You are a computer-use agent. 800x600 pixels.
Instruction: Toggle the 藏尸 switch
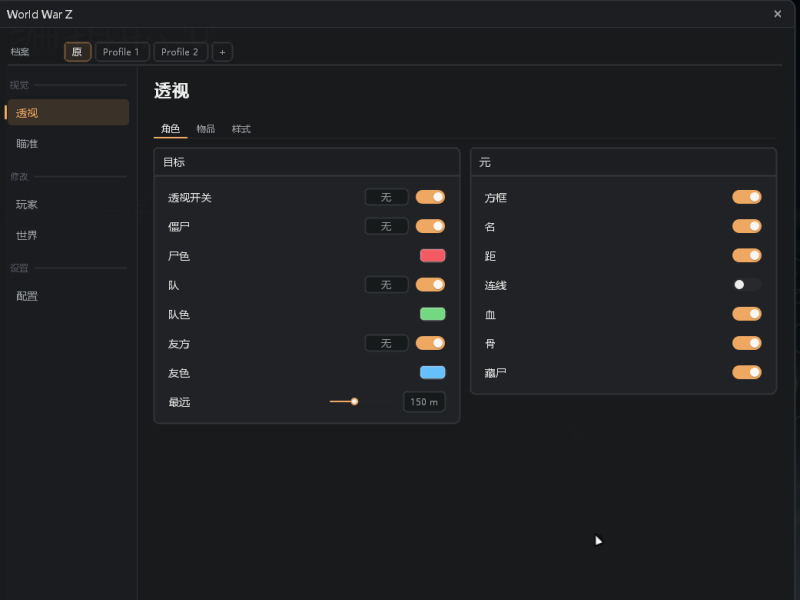click(x=746, y=372)
